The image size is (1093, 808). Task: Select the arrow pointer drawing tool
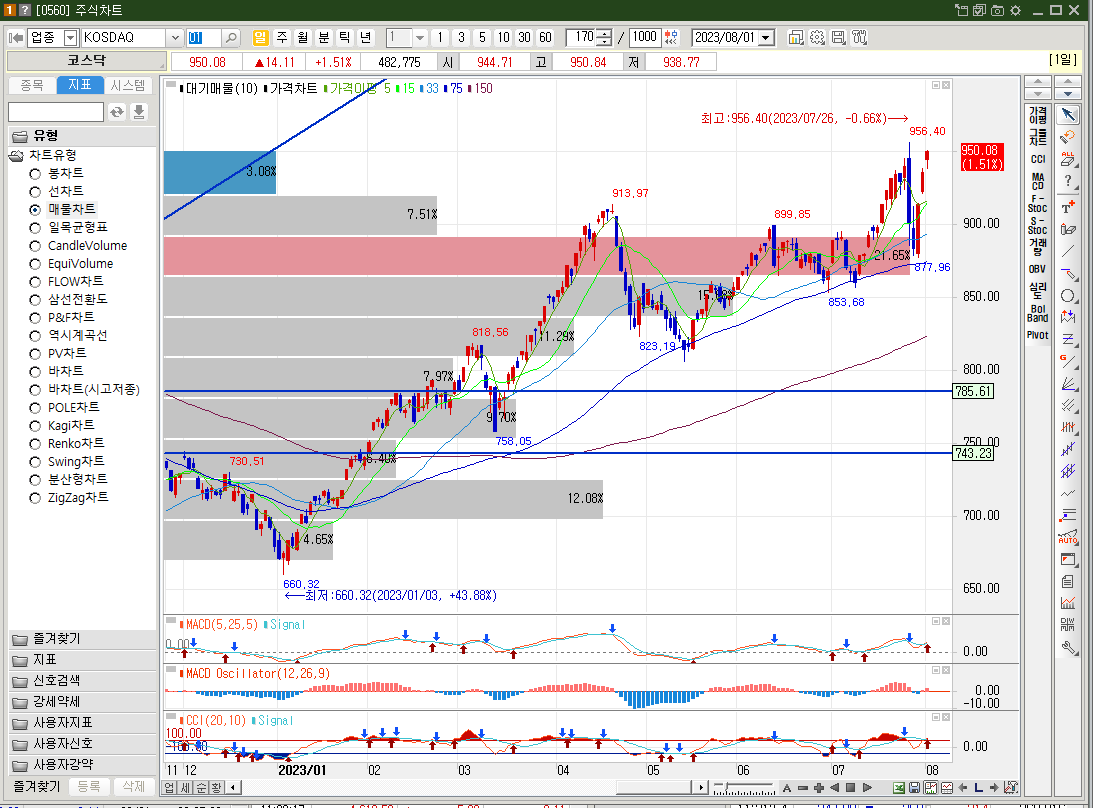click(1068, 114)
